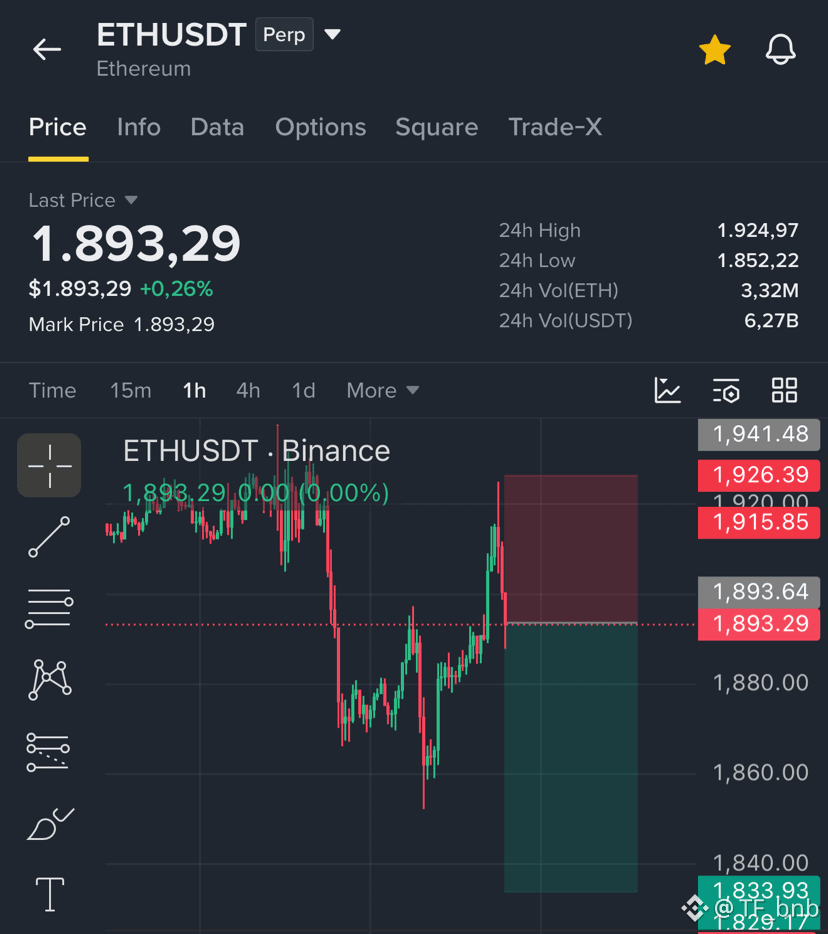Image resolution: width=828 pixels, height=934 pixels.
Task: Click the 1,860.00 axis label
Action: tap(761, 773)
